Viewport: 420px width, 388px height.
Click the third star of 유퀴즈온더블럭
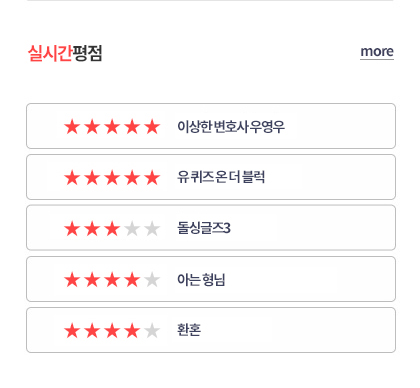coord(112,178)
